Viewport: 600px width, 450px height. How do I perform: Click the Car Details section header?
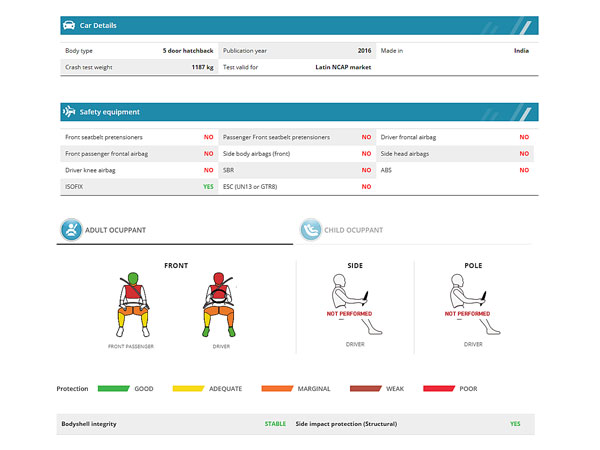click(x=300, y=25)
